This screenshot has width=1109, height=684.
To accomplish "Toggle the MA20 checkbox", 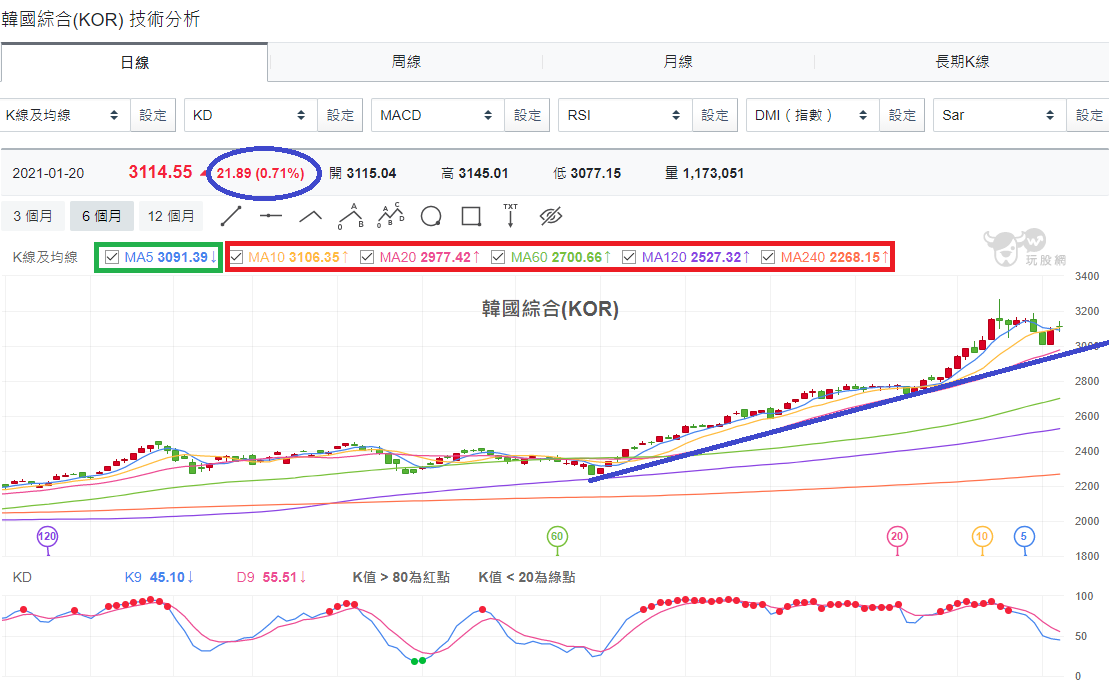I will pos(367,257).
